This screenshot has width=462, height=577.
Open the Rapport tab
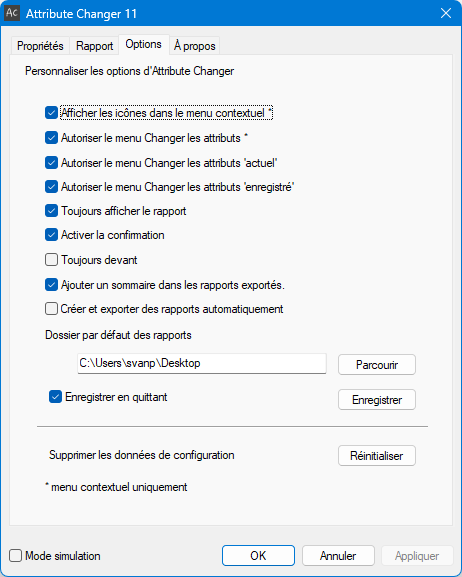click(x=94, y=46)
